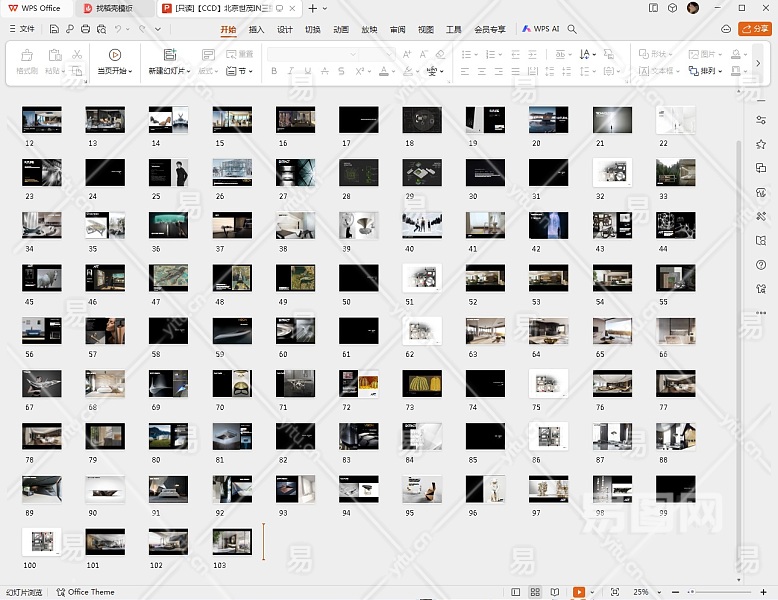
Task: Select slide thumbnail number 51
Action: click(422, 277)
